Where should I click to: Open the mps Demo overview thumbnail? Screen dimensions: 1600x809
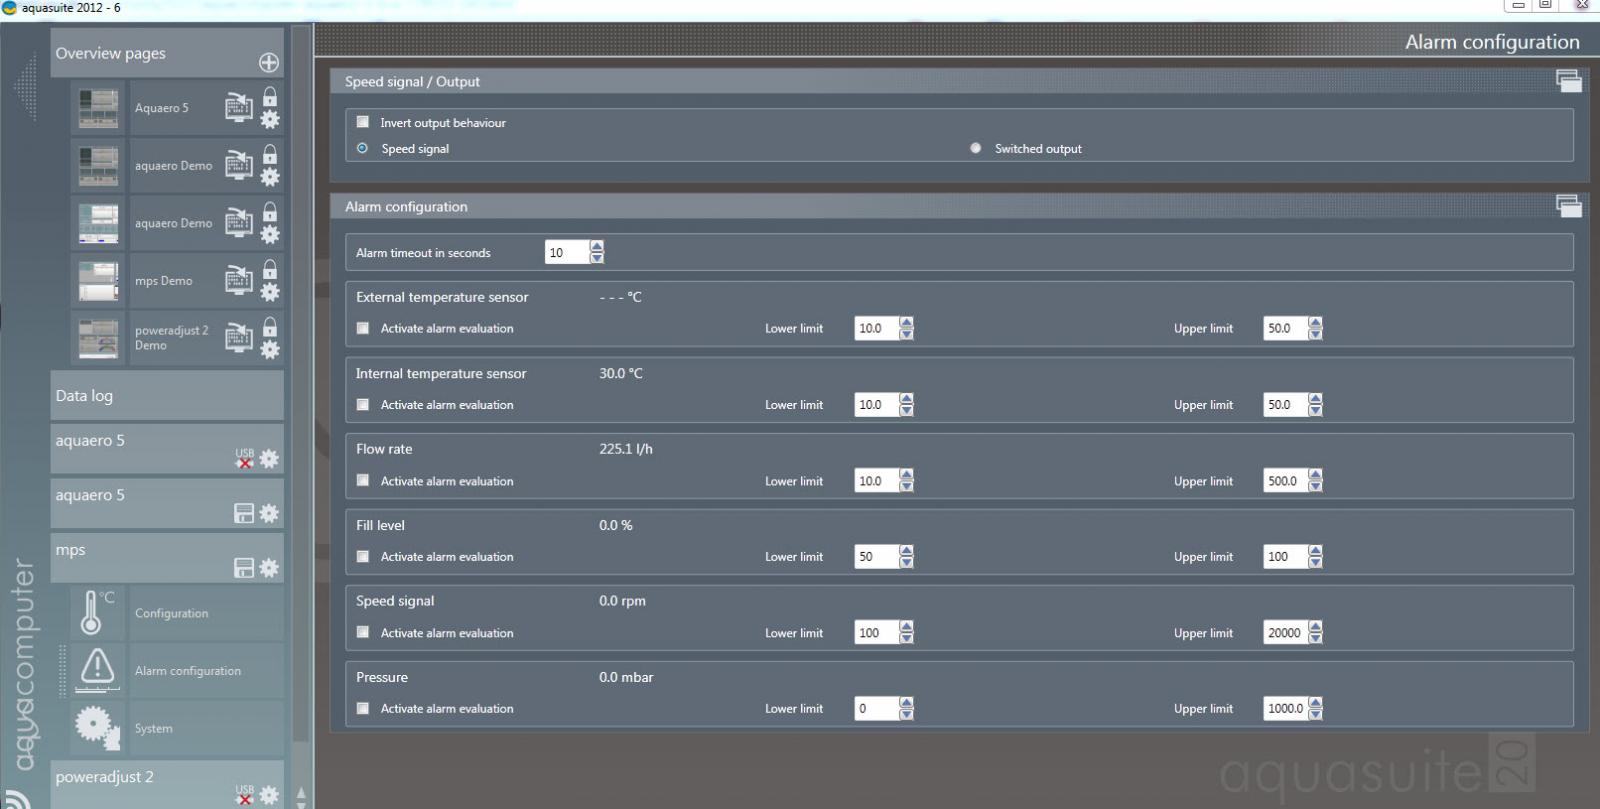pyautogui.click(x=98, y=281)
